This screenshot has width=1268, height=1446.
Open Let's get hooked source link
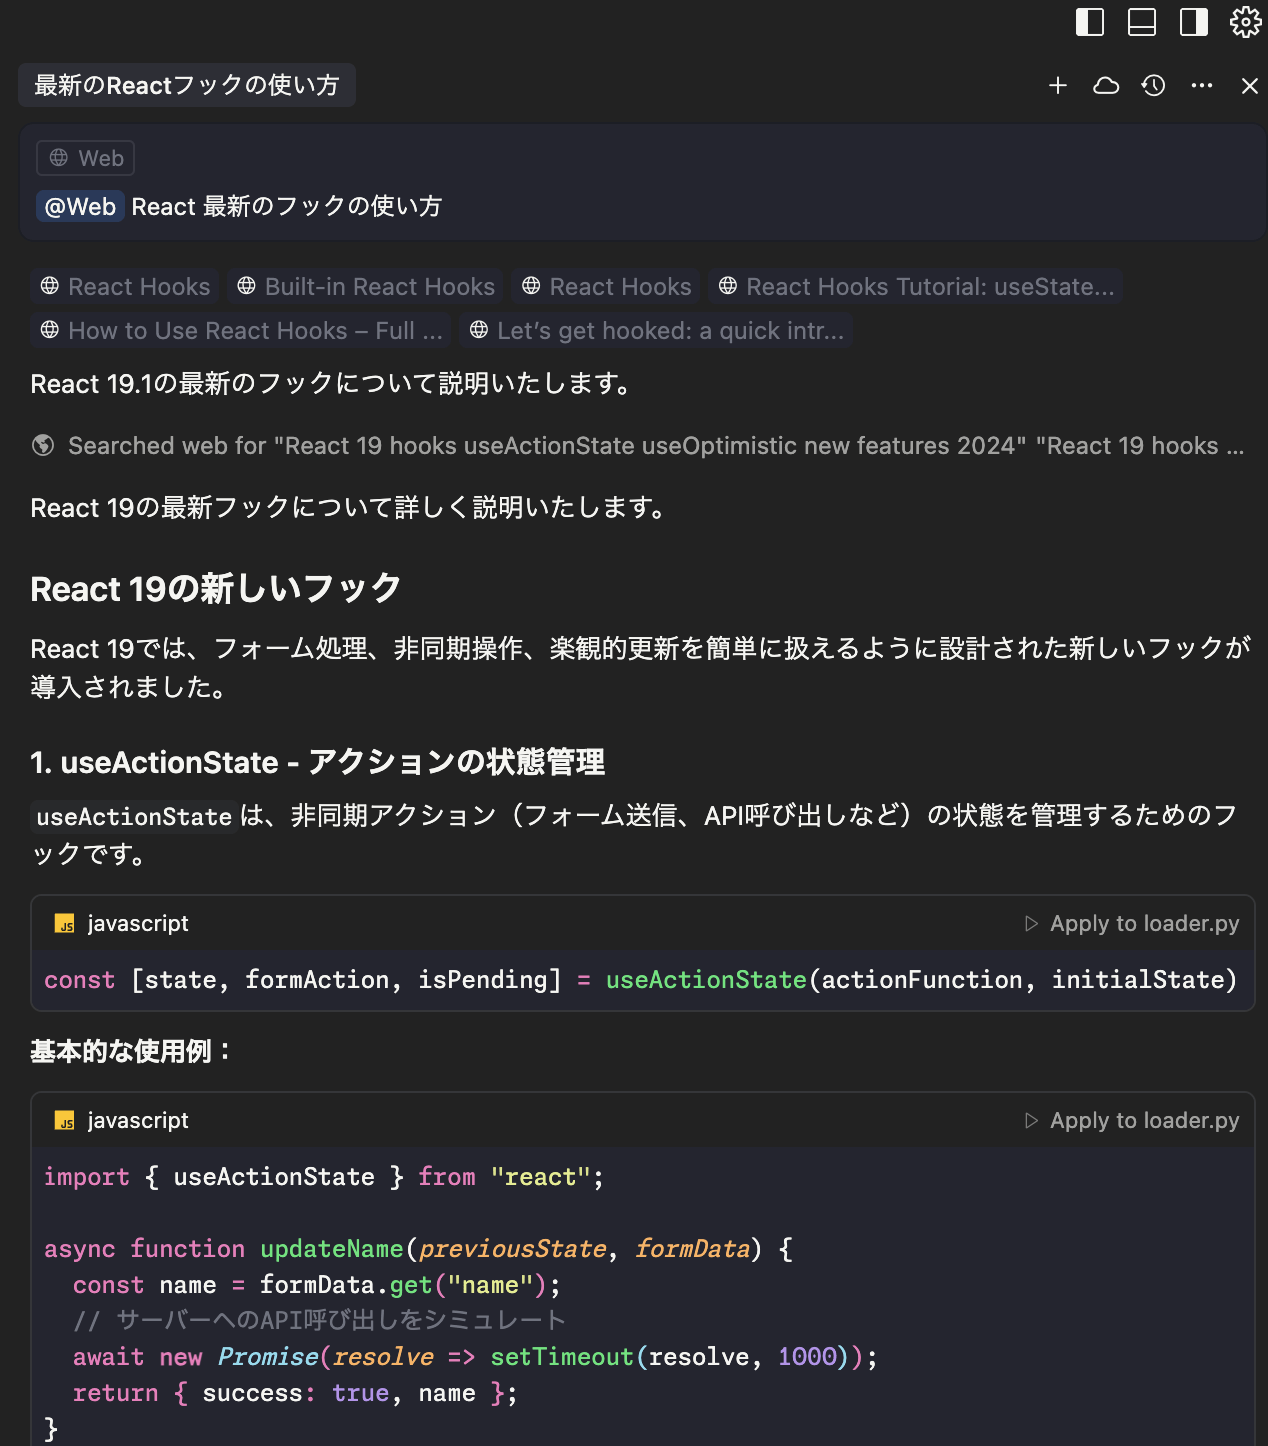[x=657, y=331]
